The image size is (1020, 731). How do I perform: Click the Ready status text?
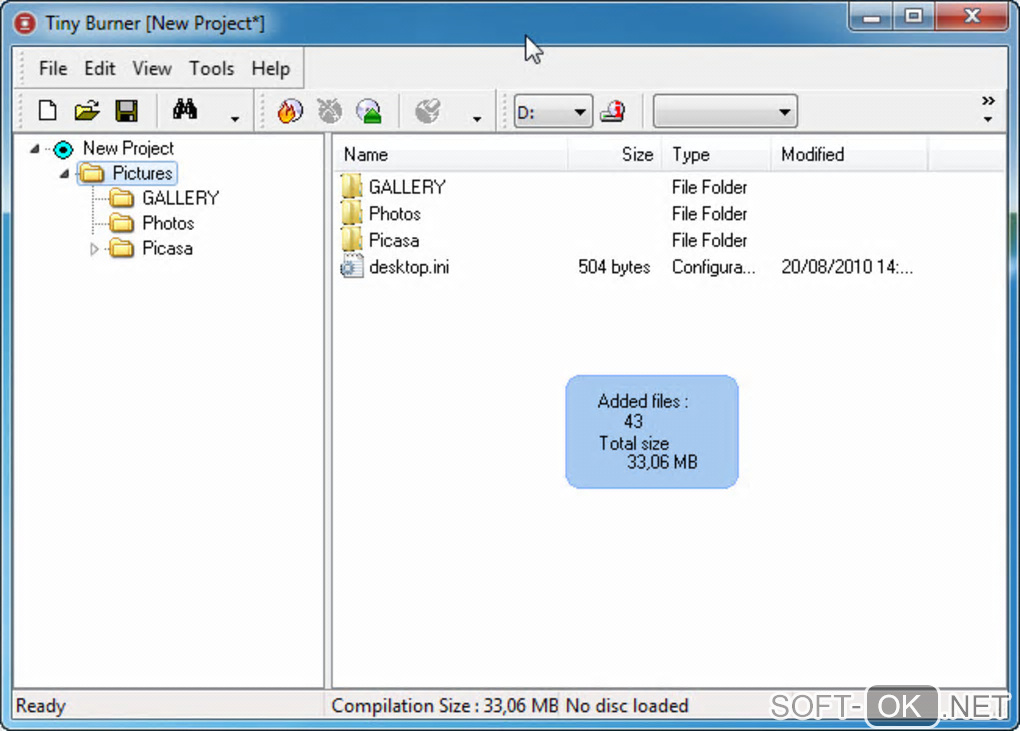tap(40, 706)
